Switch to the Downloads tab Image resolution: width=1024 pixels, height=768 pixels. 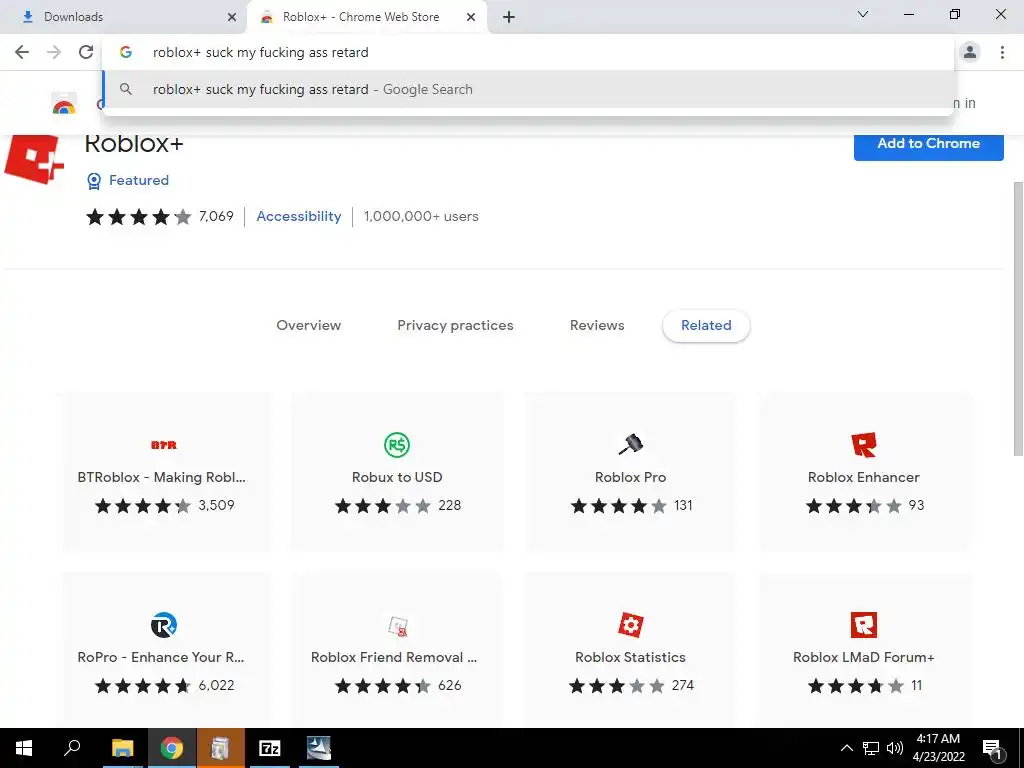coord(124,17)
